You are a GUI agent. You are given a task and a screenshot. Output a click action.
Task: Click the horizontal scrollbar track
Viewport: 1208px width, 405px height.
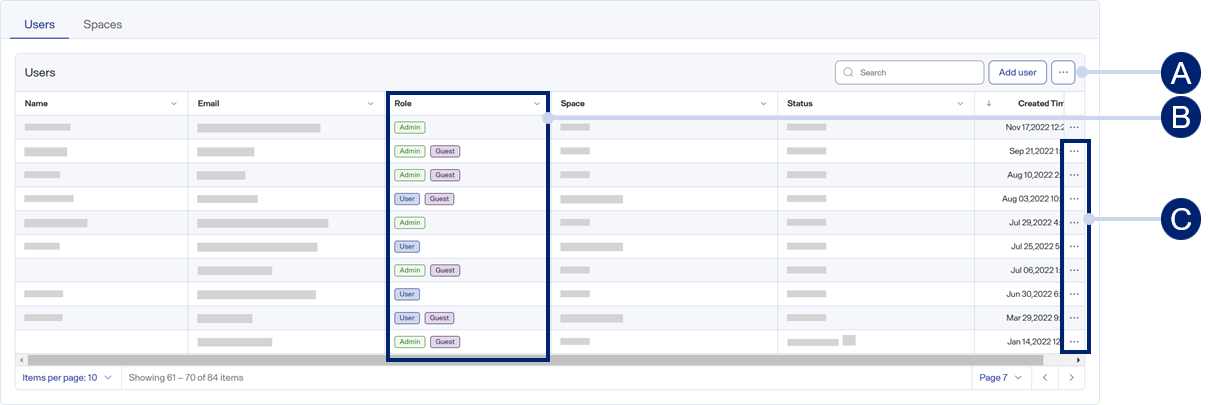550,359
